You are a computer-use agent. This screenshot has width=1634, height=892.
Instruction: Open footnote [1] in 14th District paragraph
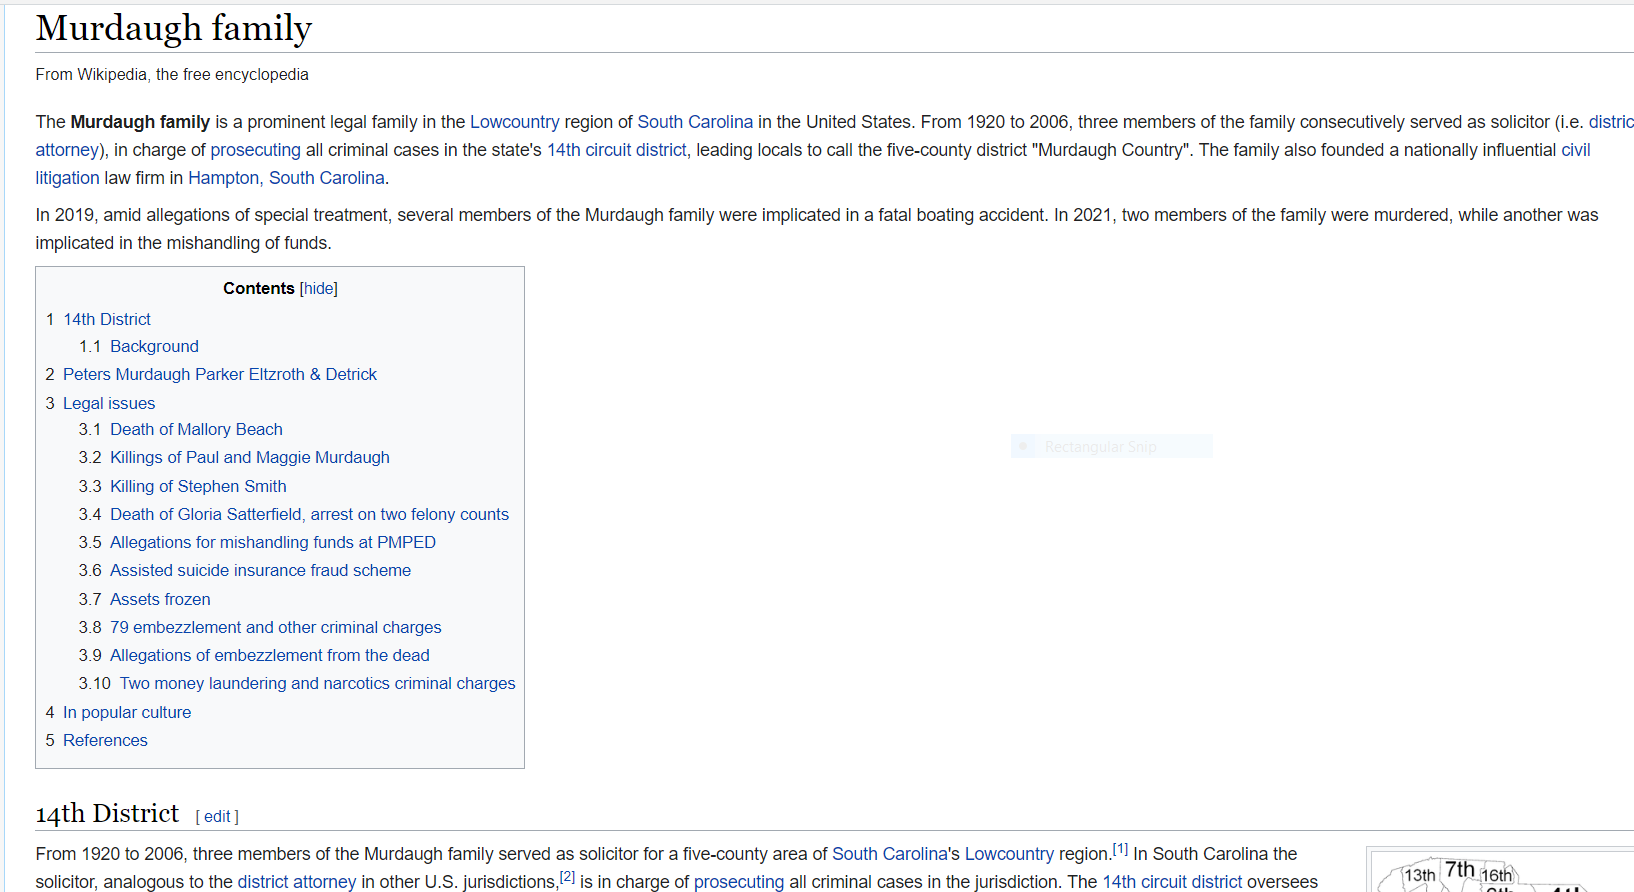[1120, 849]
